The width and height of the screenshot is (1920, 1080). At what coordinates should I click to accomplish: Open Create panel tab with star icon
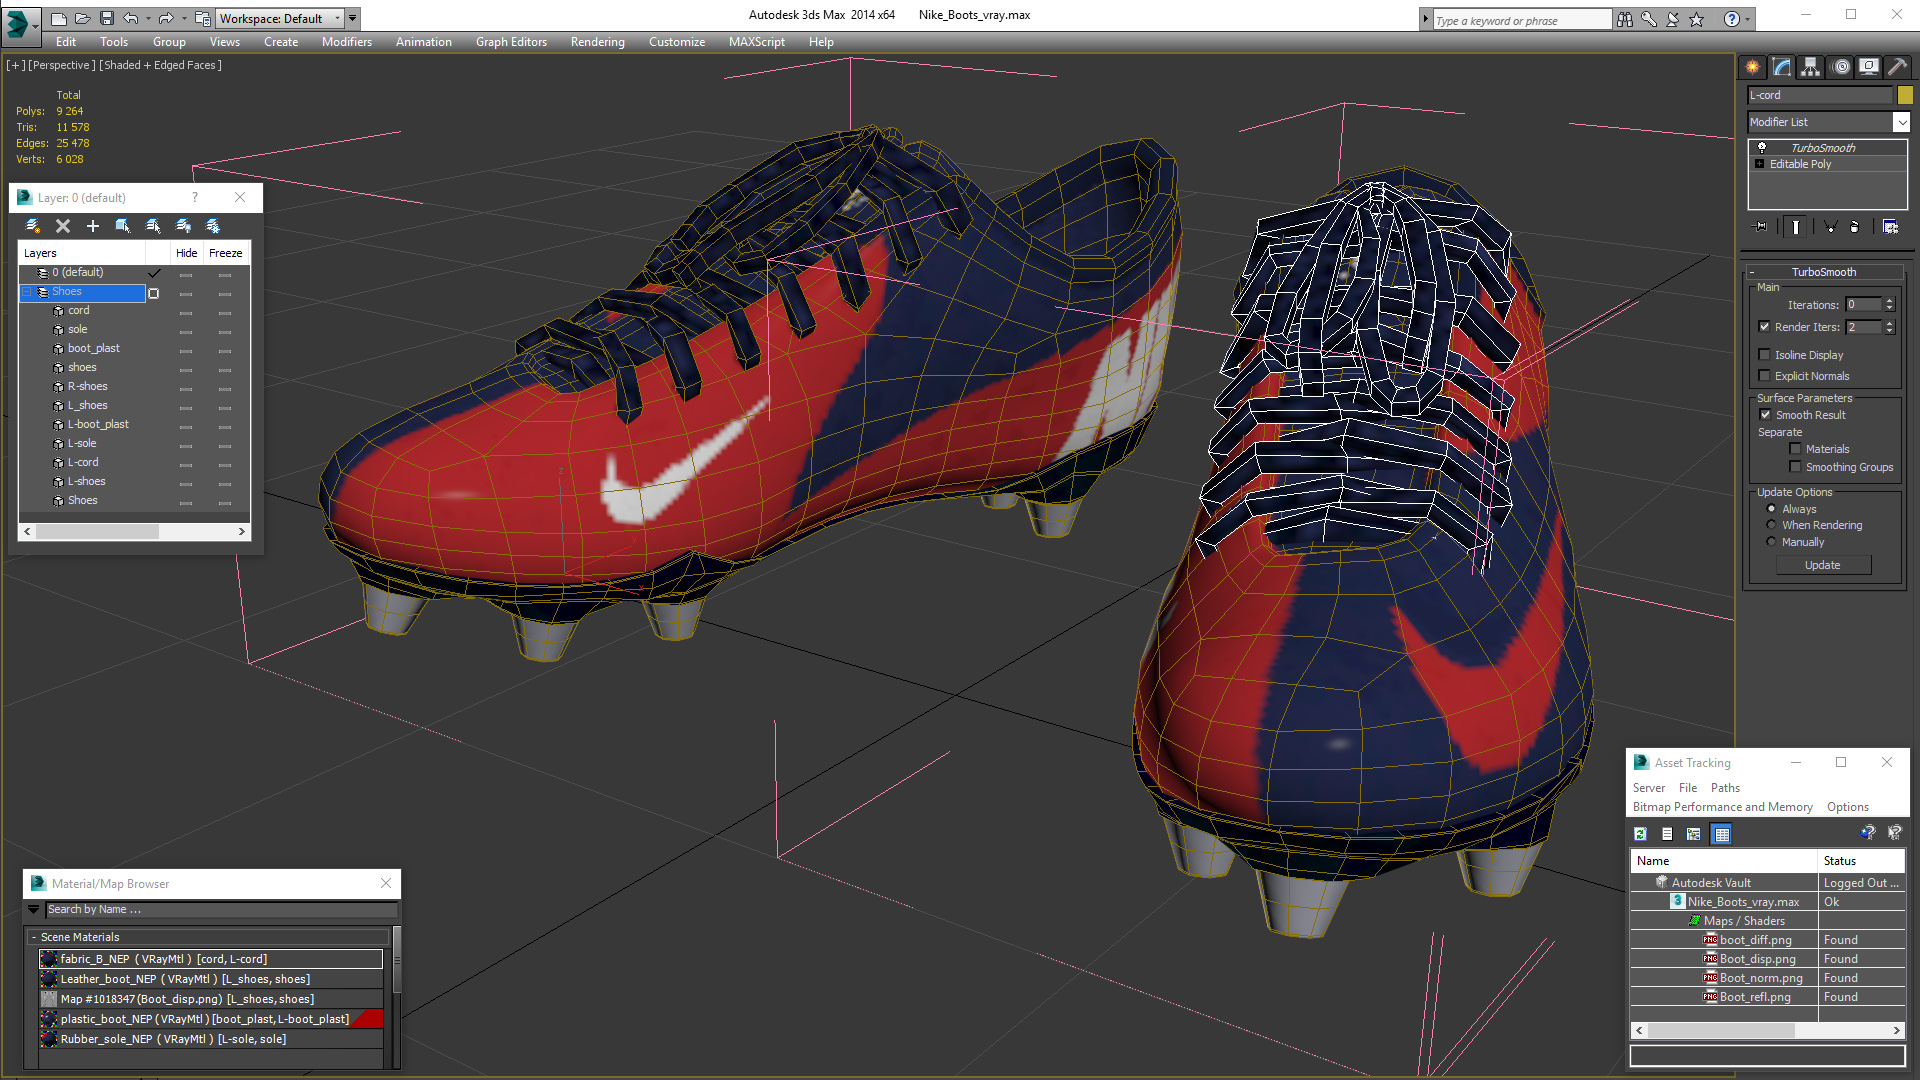click(1753, 67)
